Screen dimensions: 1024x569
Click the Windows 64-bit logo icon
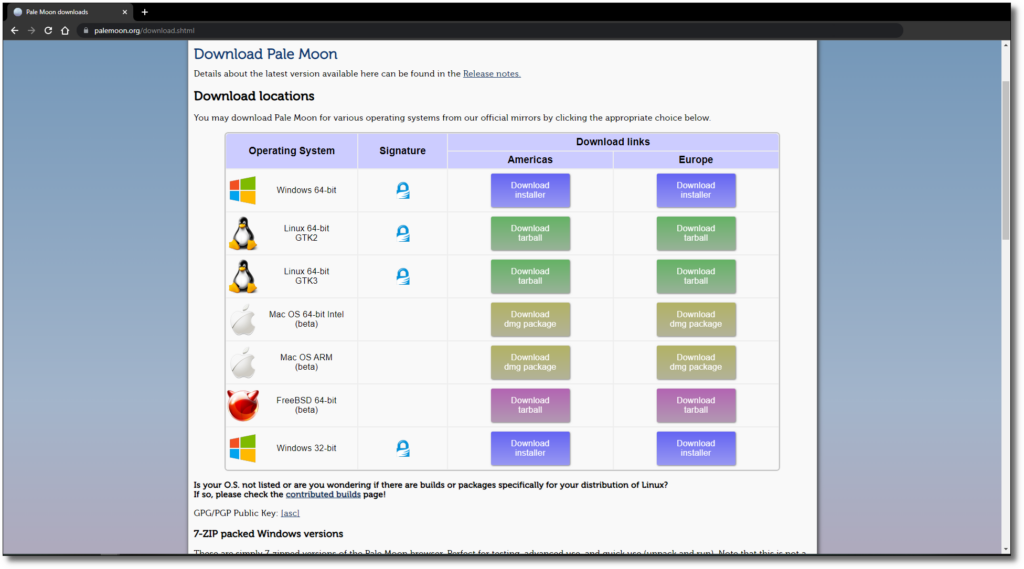point(243,190)
